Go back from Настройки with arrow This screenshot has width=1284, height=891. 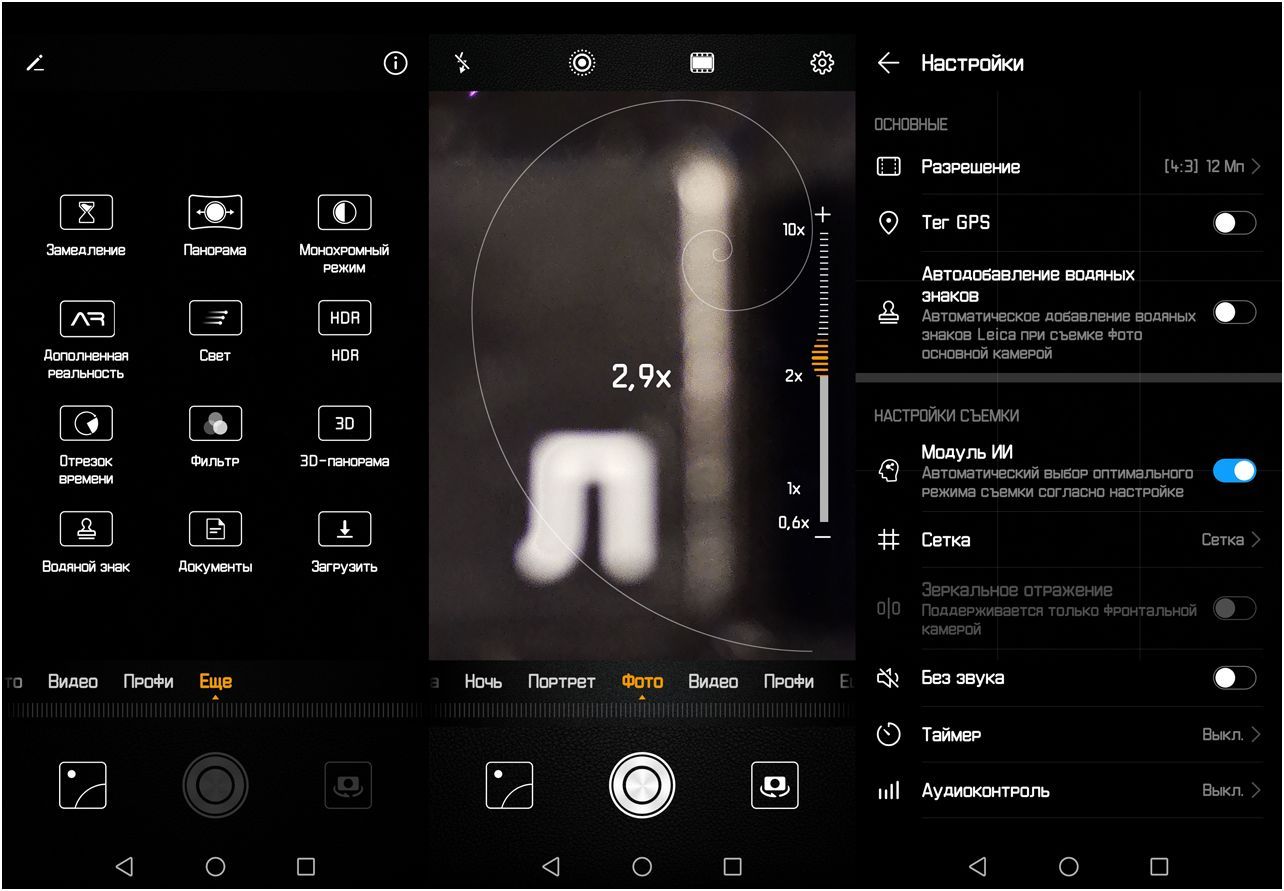887,63
